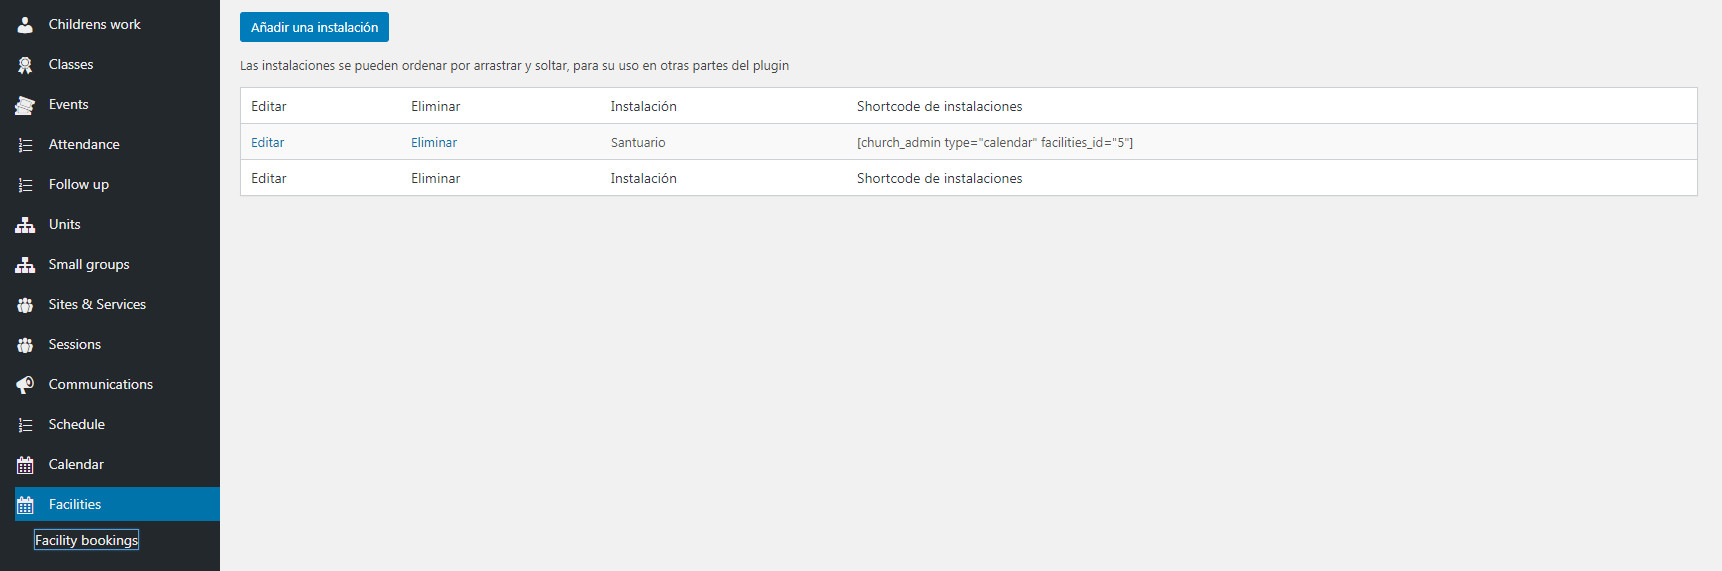This screenshot has width=1722, height=571.
Task: Click the Units hierarchy icon
Action: (x=25, y=225)
